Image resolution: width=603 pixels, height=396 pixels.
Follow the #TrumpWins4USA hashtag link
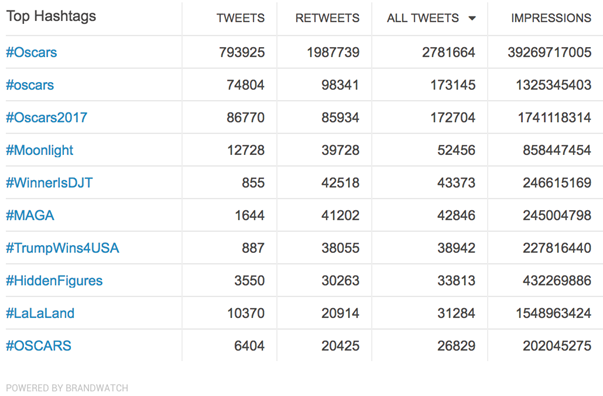[x=62, y=248]
